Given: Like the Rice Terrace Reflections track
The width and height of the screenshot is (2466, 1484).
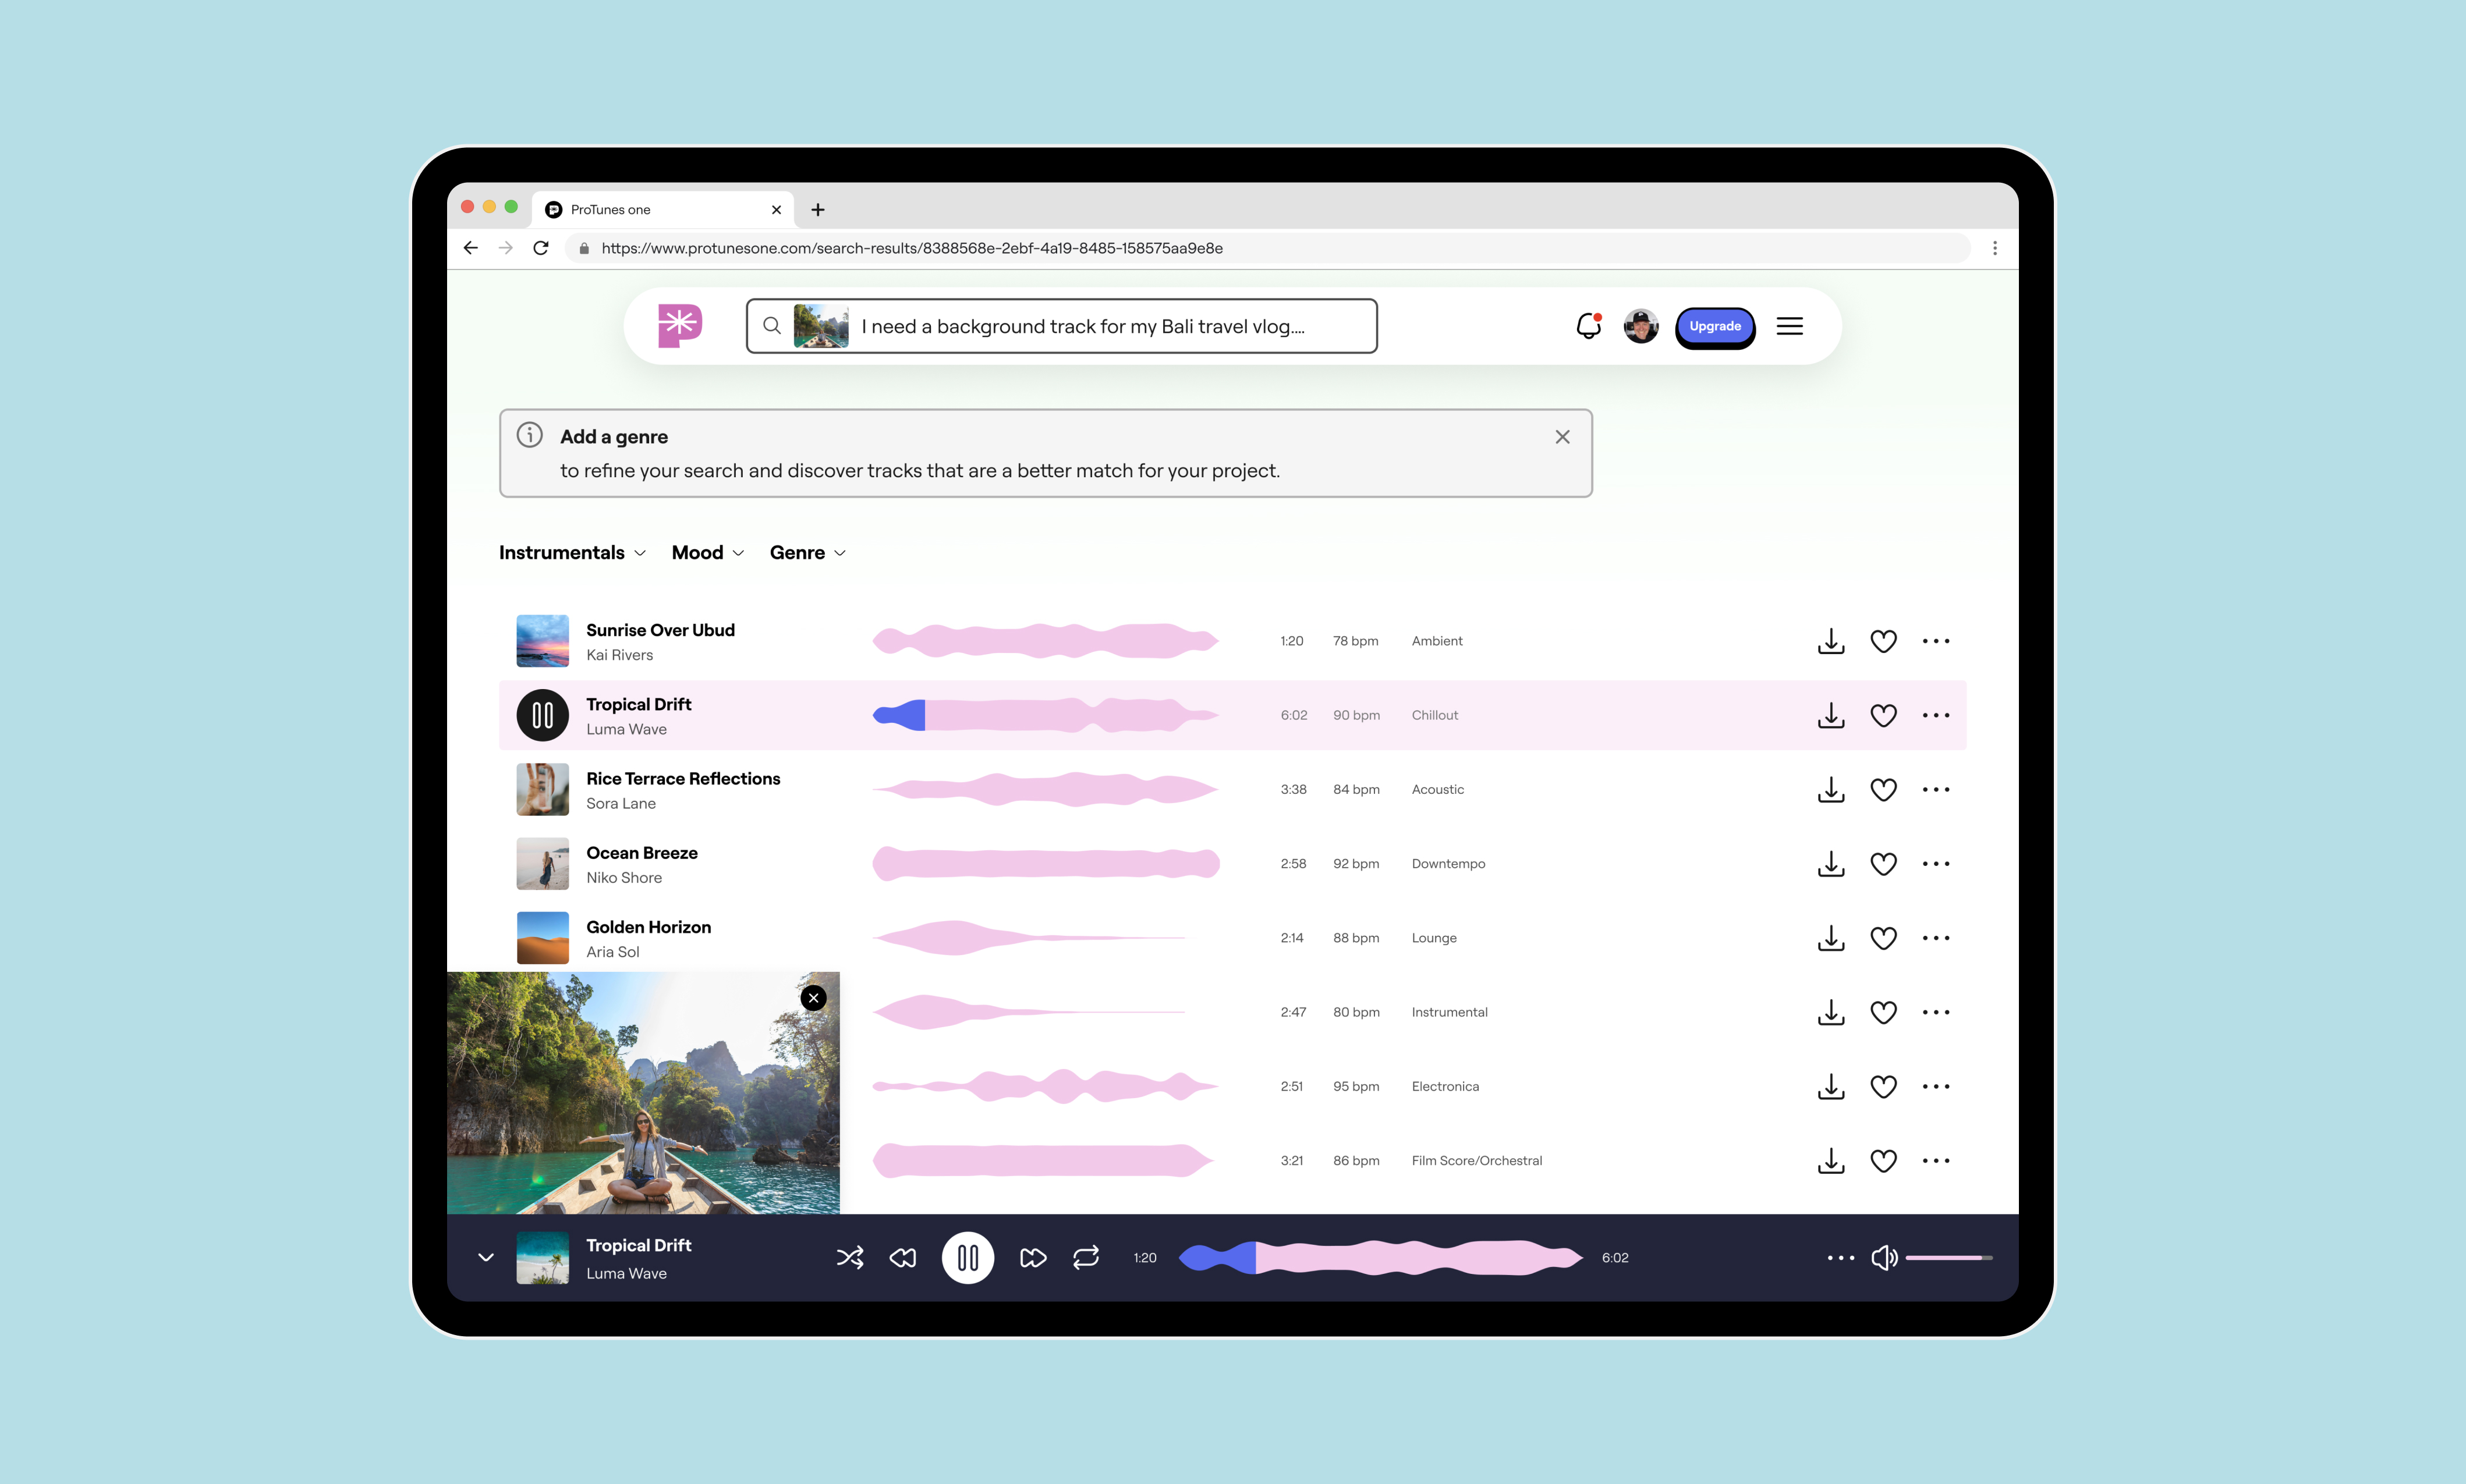Looking at the screenshot, I should [x=1883, y=790].
